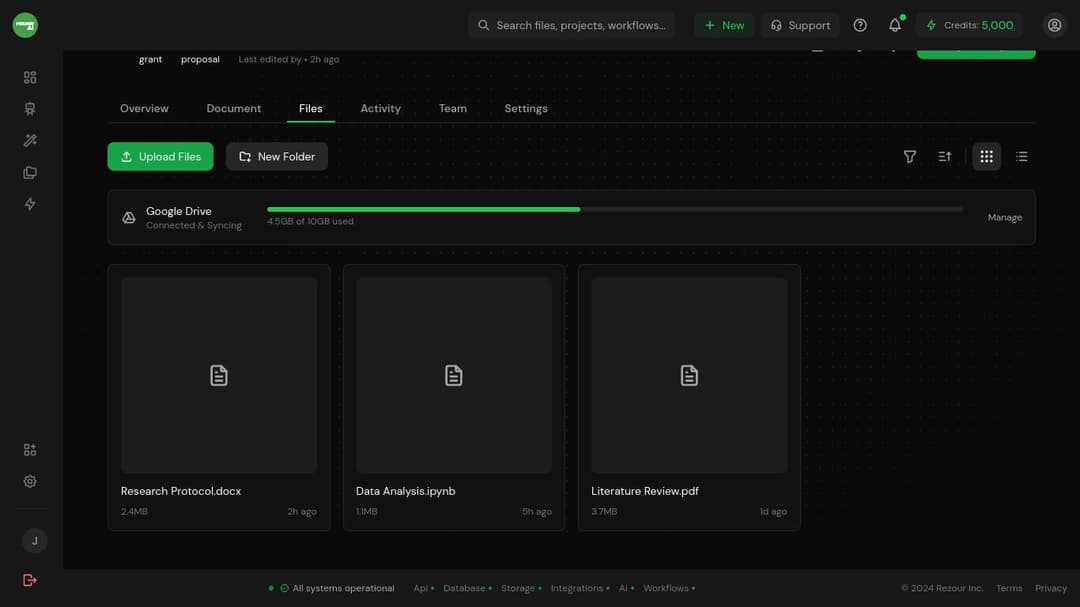Expand the New creation menu
This screenshot has width=1080, height=607.
click(x=723, y=25)
